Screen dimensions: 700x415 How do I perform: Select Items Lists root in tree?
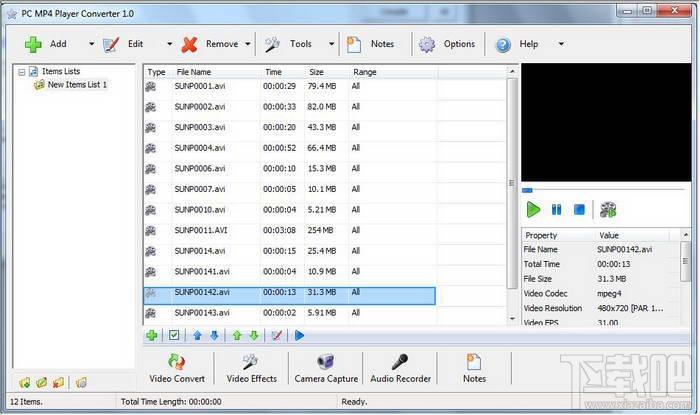(61, 71)
